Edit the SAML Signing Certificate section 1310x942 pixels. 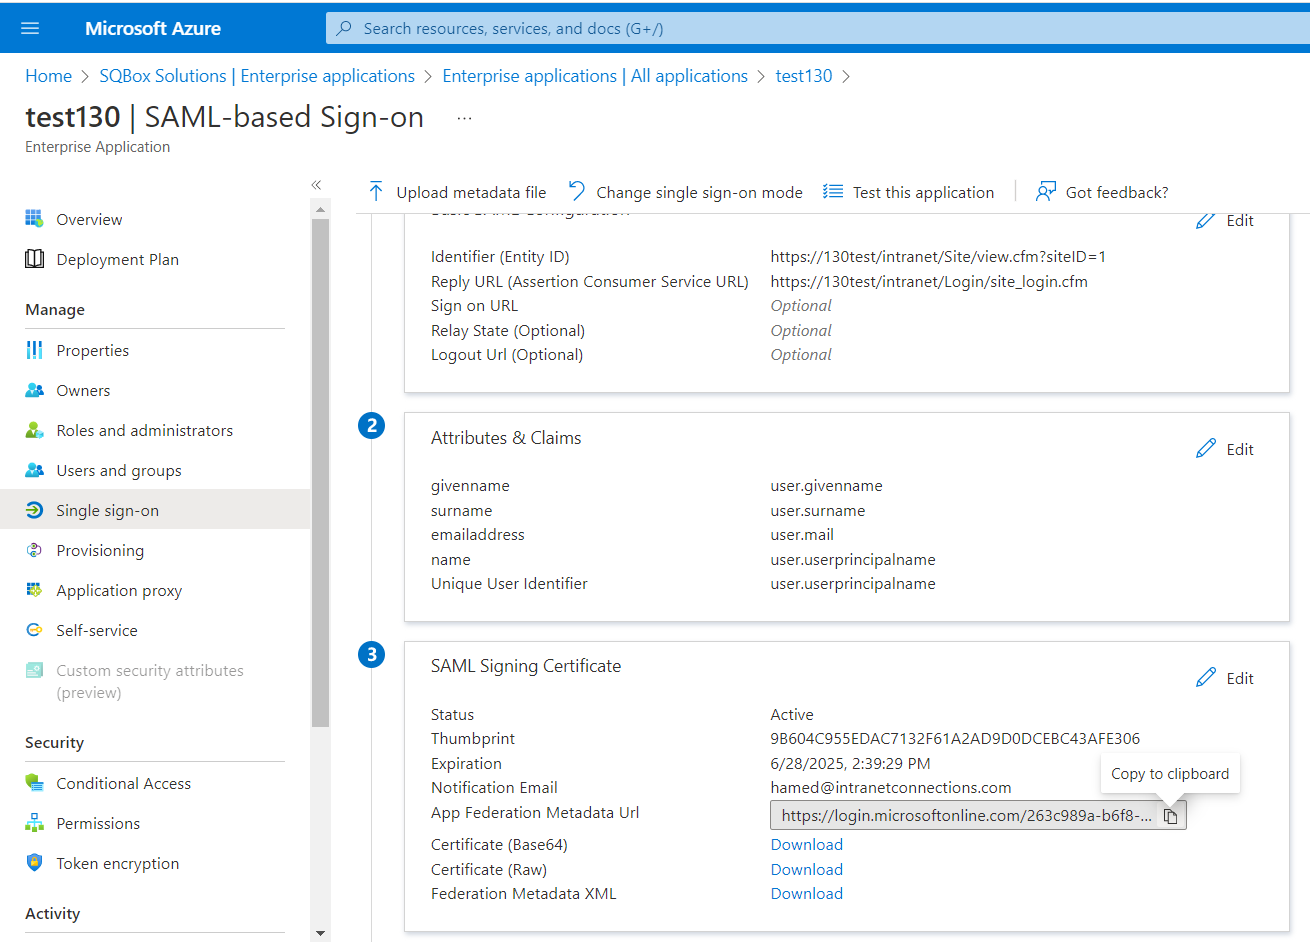1225,678
